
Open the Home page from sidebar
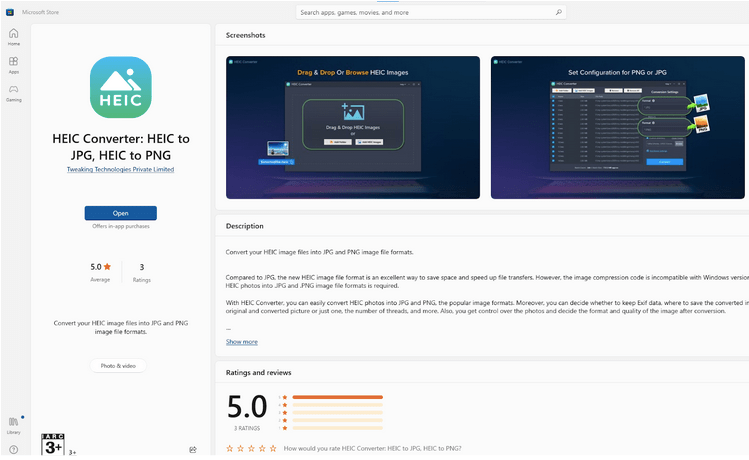tap(13, 37)
